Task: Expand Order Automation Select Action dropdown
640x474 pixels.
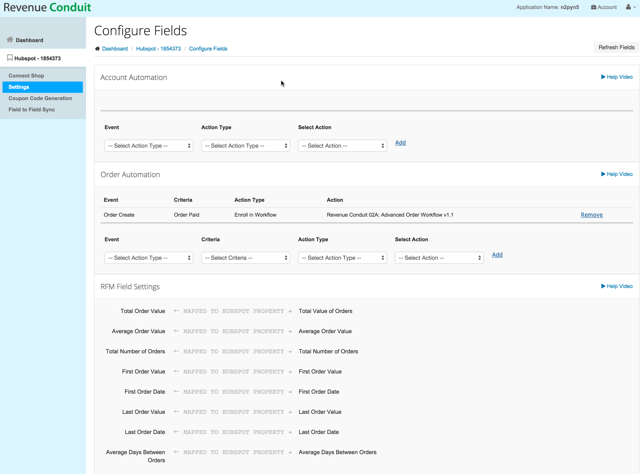Action: [439, 258]
